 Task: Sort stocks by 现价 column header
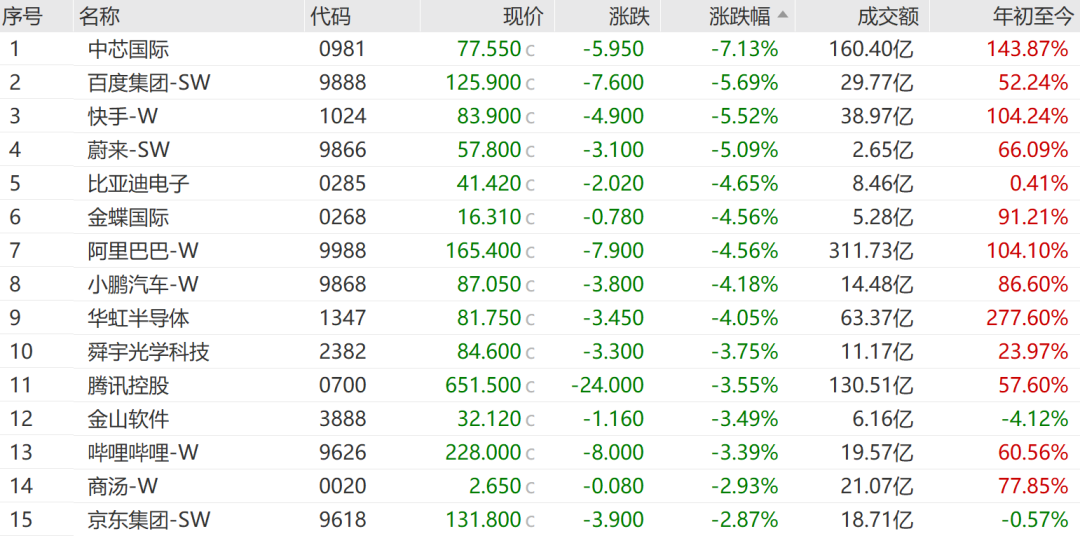click(x=523, y=15)
